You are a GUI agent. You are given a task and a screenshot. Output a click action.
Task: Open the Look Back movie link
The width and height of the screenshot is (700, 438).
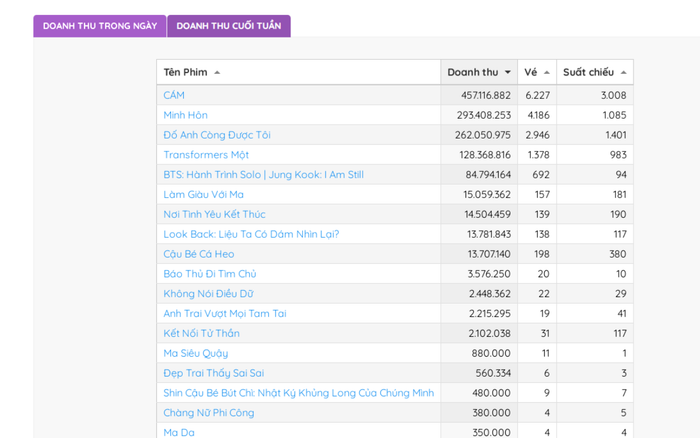tap(251, 234)
